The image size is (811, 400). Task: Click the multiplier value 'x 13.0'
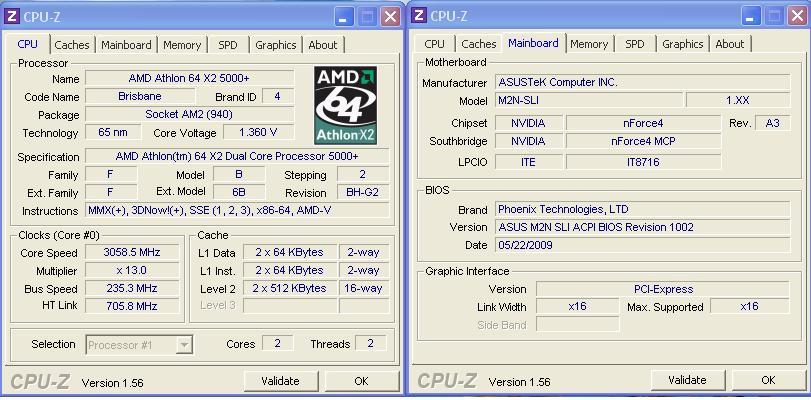tap(132, 271)
